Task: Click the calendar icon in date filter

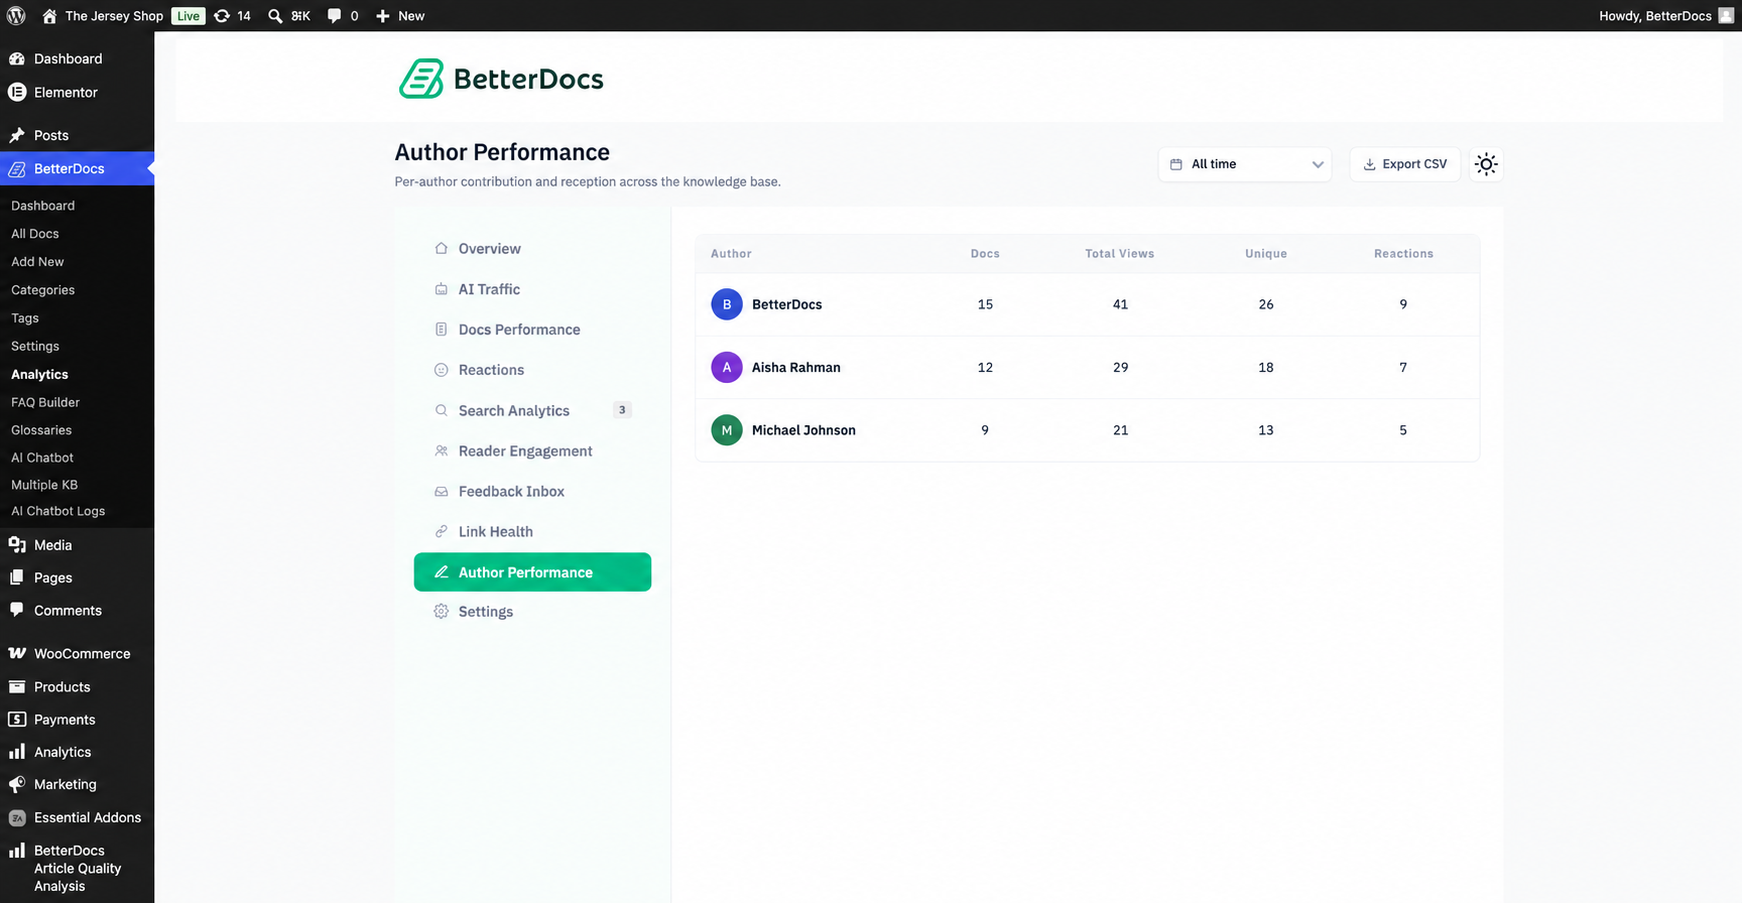Action: click(1176, 164)
